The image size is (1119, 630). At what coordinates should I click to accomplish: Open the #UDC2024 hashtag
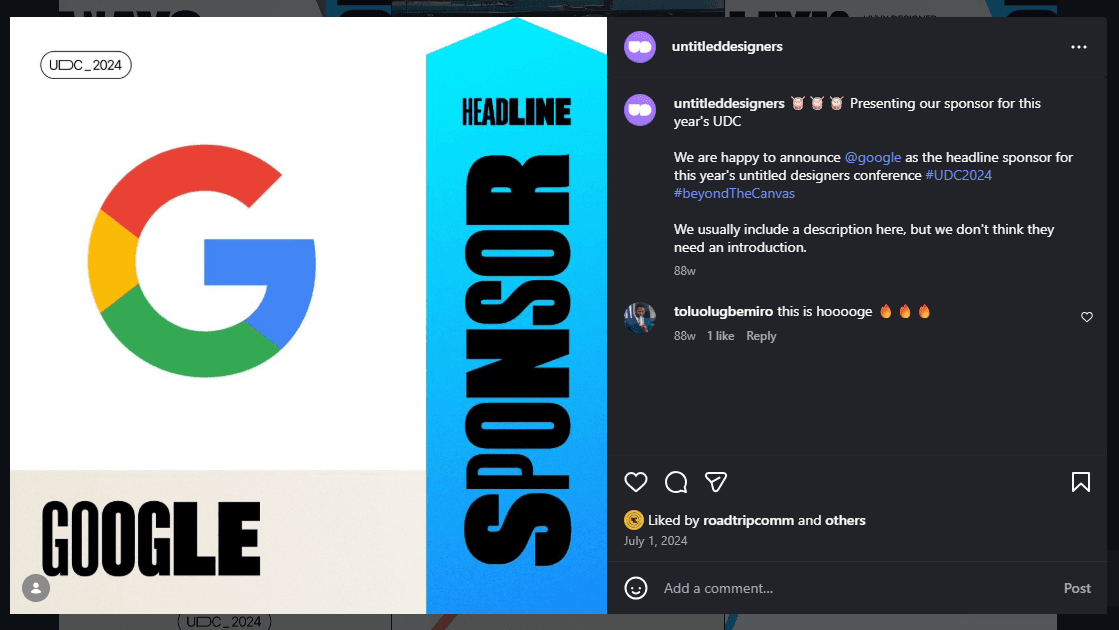pos(958,176)
